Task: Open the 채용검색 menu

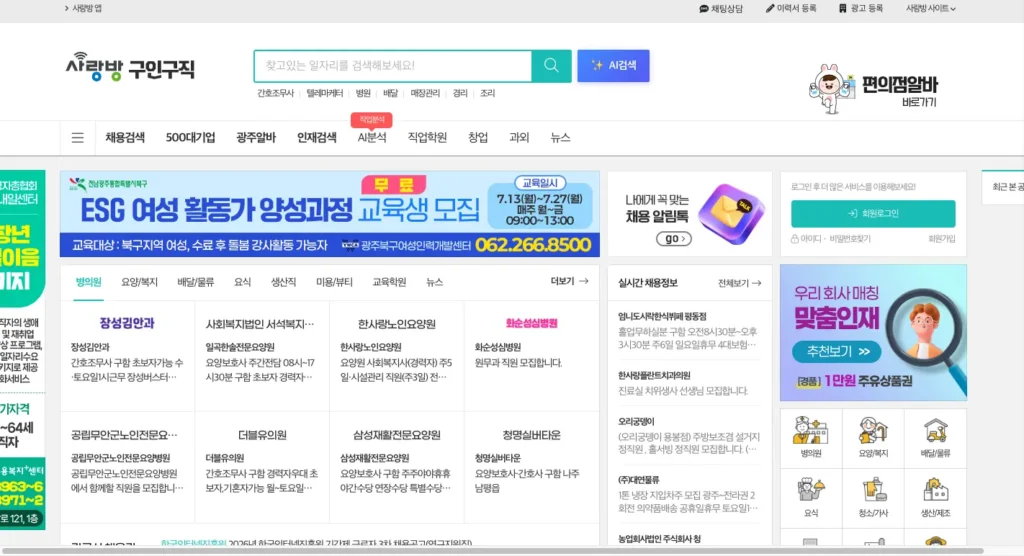Action: (x=125, y=138)
